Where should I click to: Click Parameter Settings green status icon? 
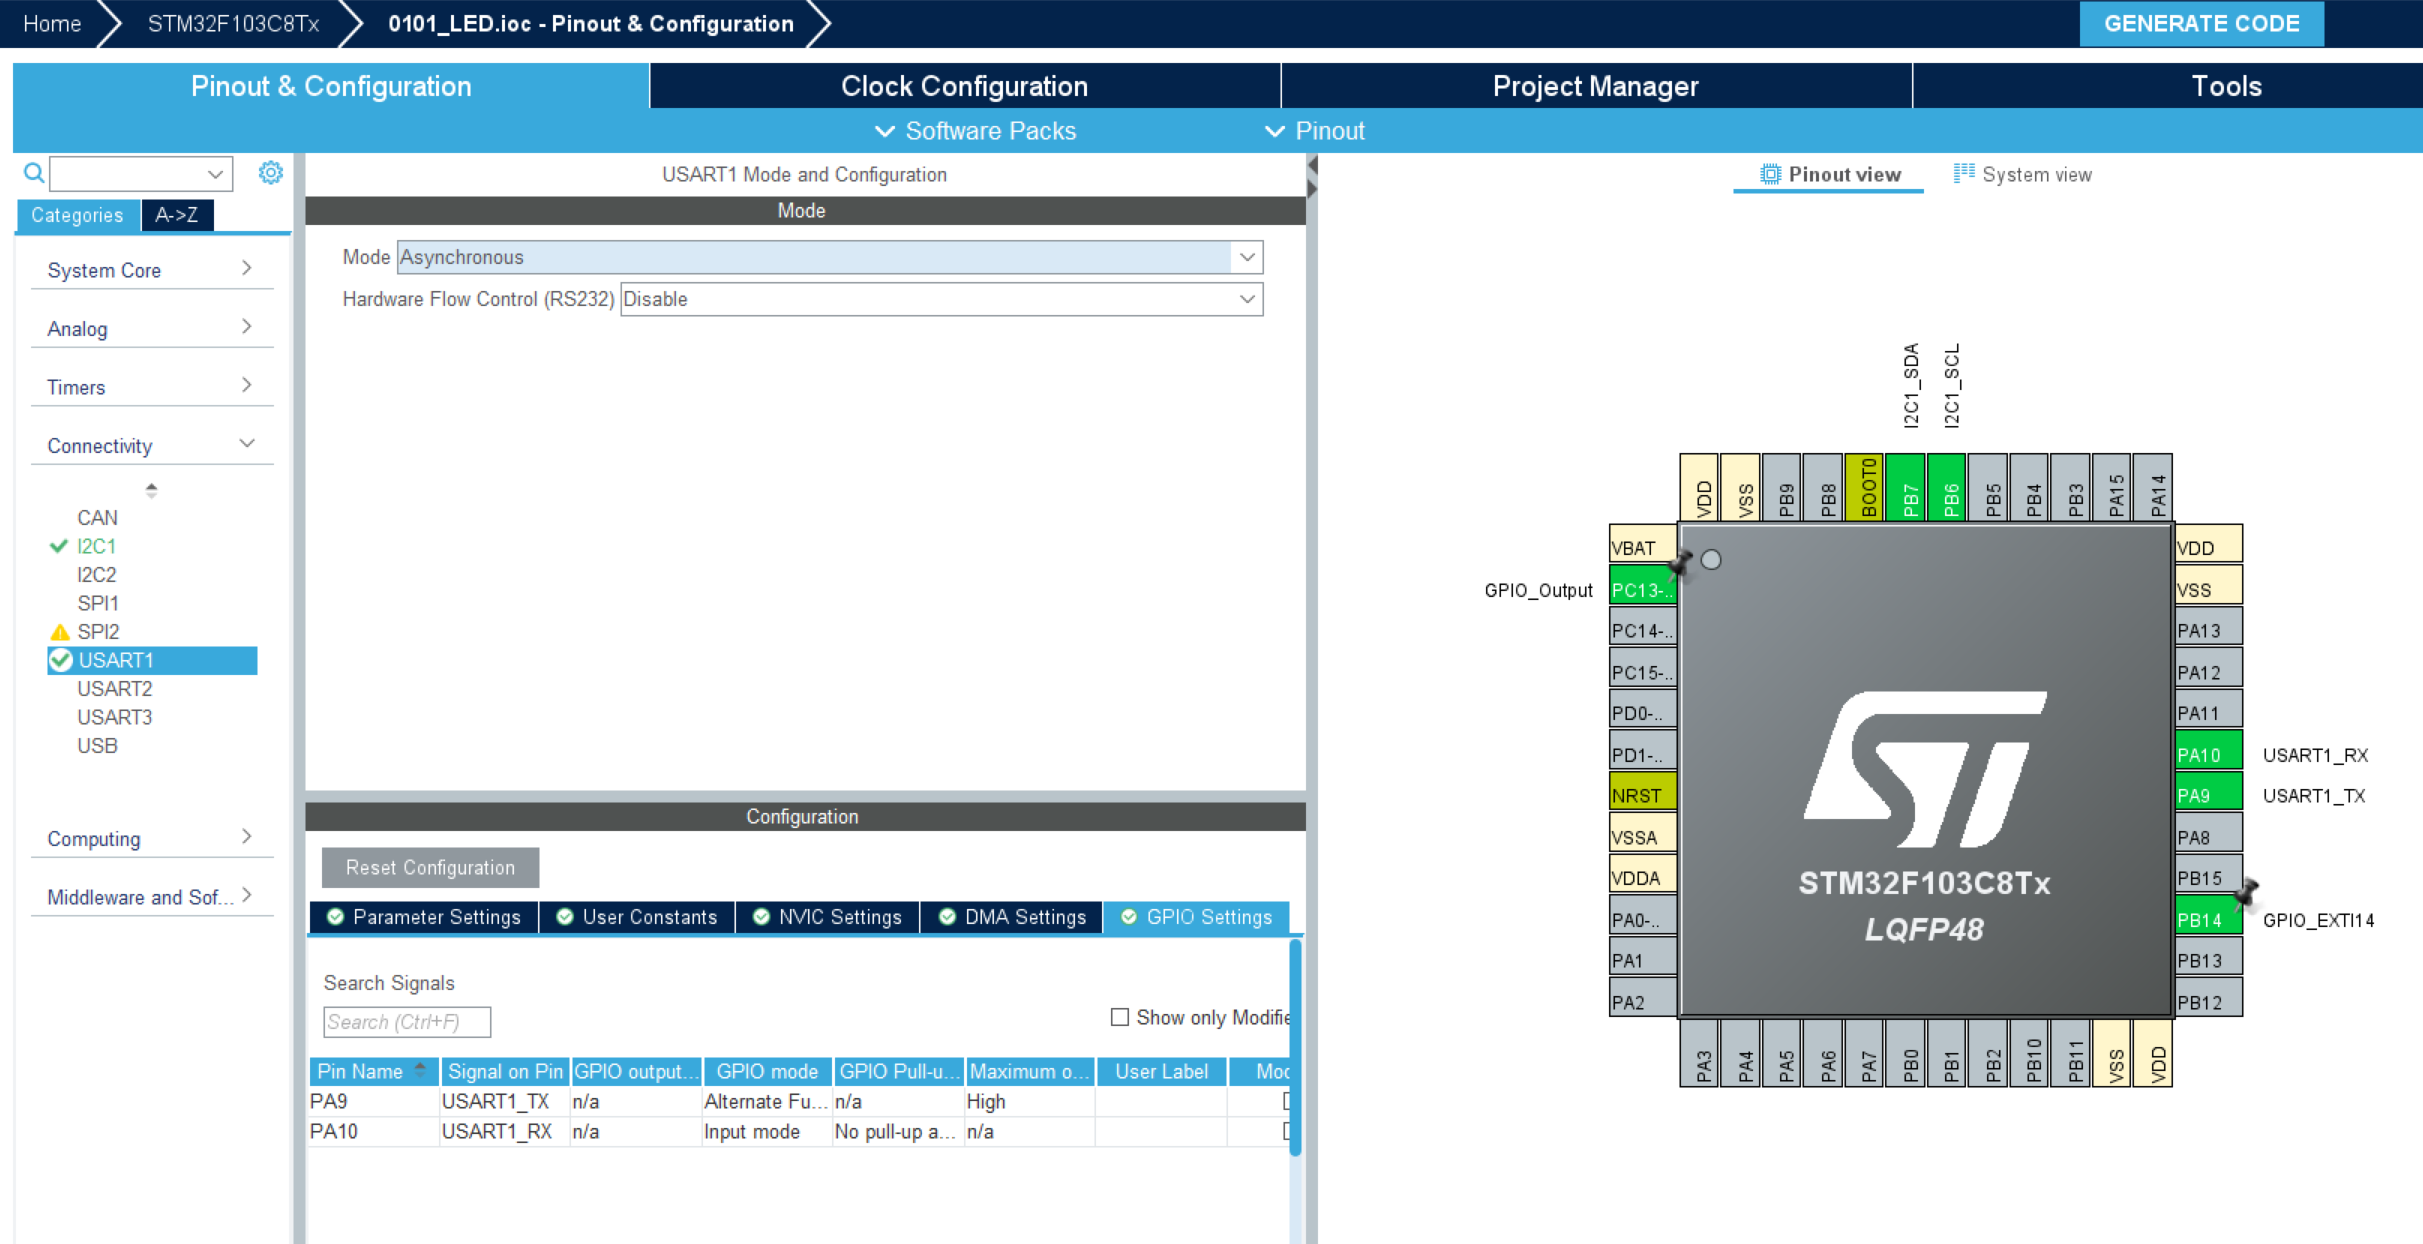click(336, 917)
